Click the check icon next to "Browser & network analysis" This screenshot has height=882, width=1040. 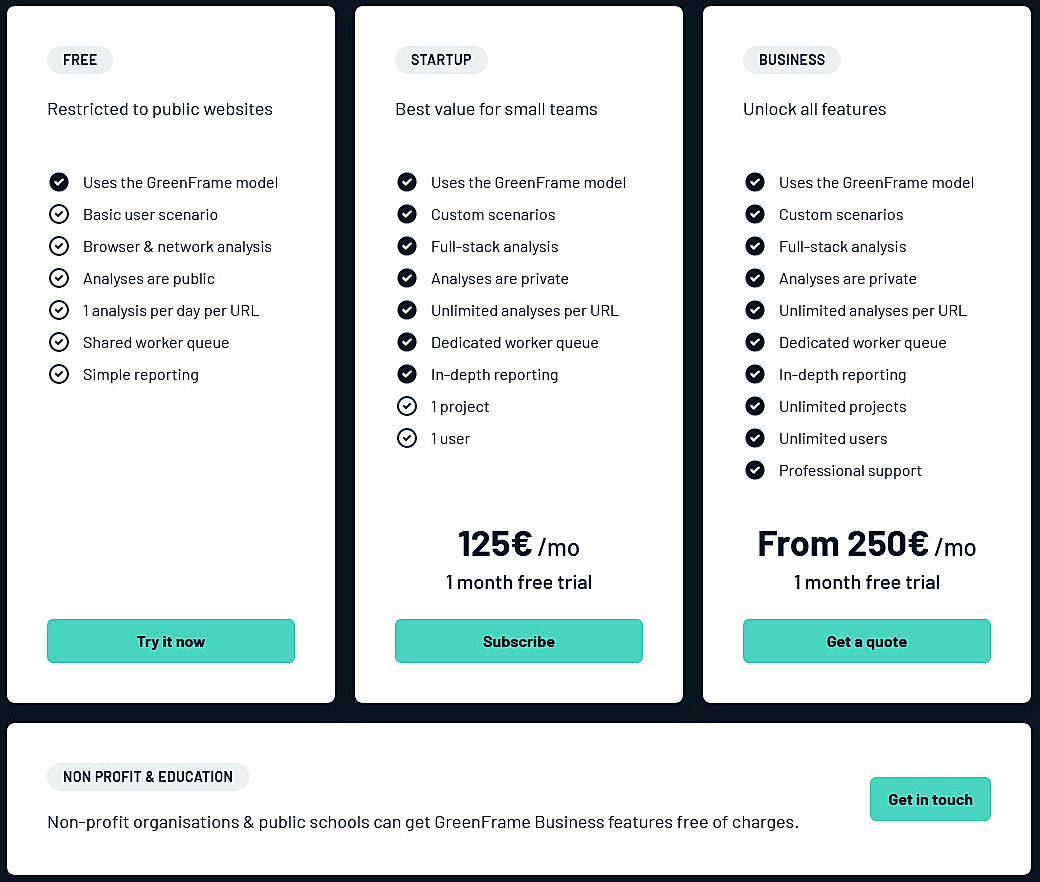coord(59,246)
